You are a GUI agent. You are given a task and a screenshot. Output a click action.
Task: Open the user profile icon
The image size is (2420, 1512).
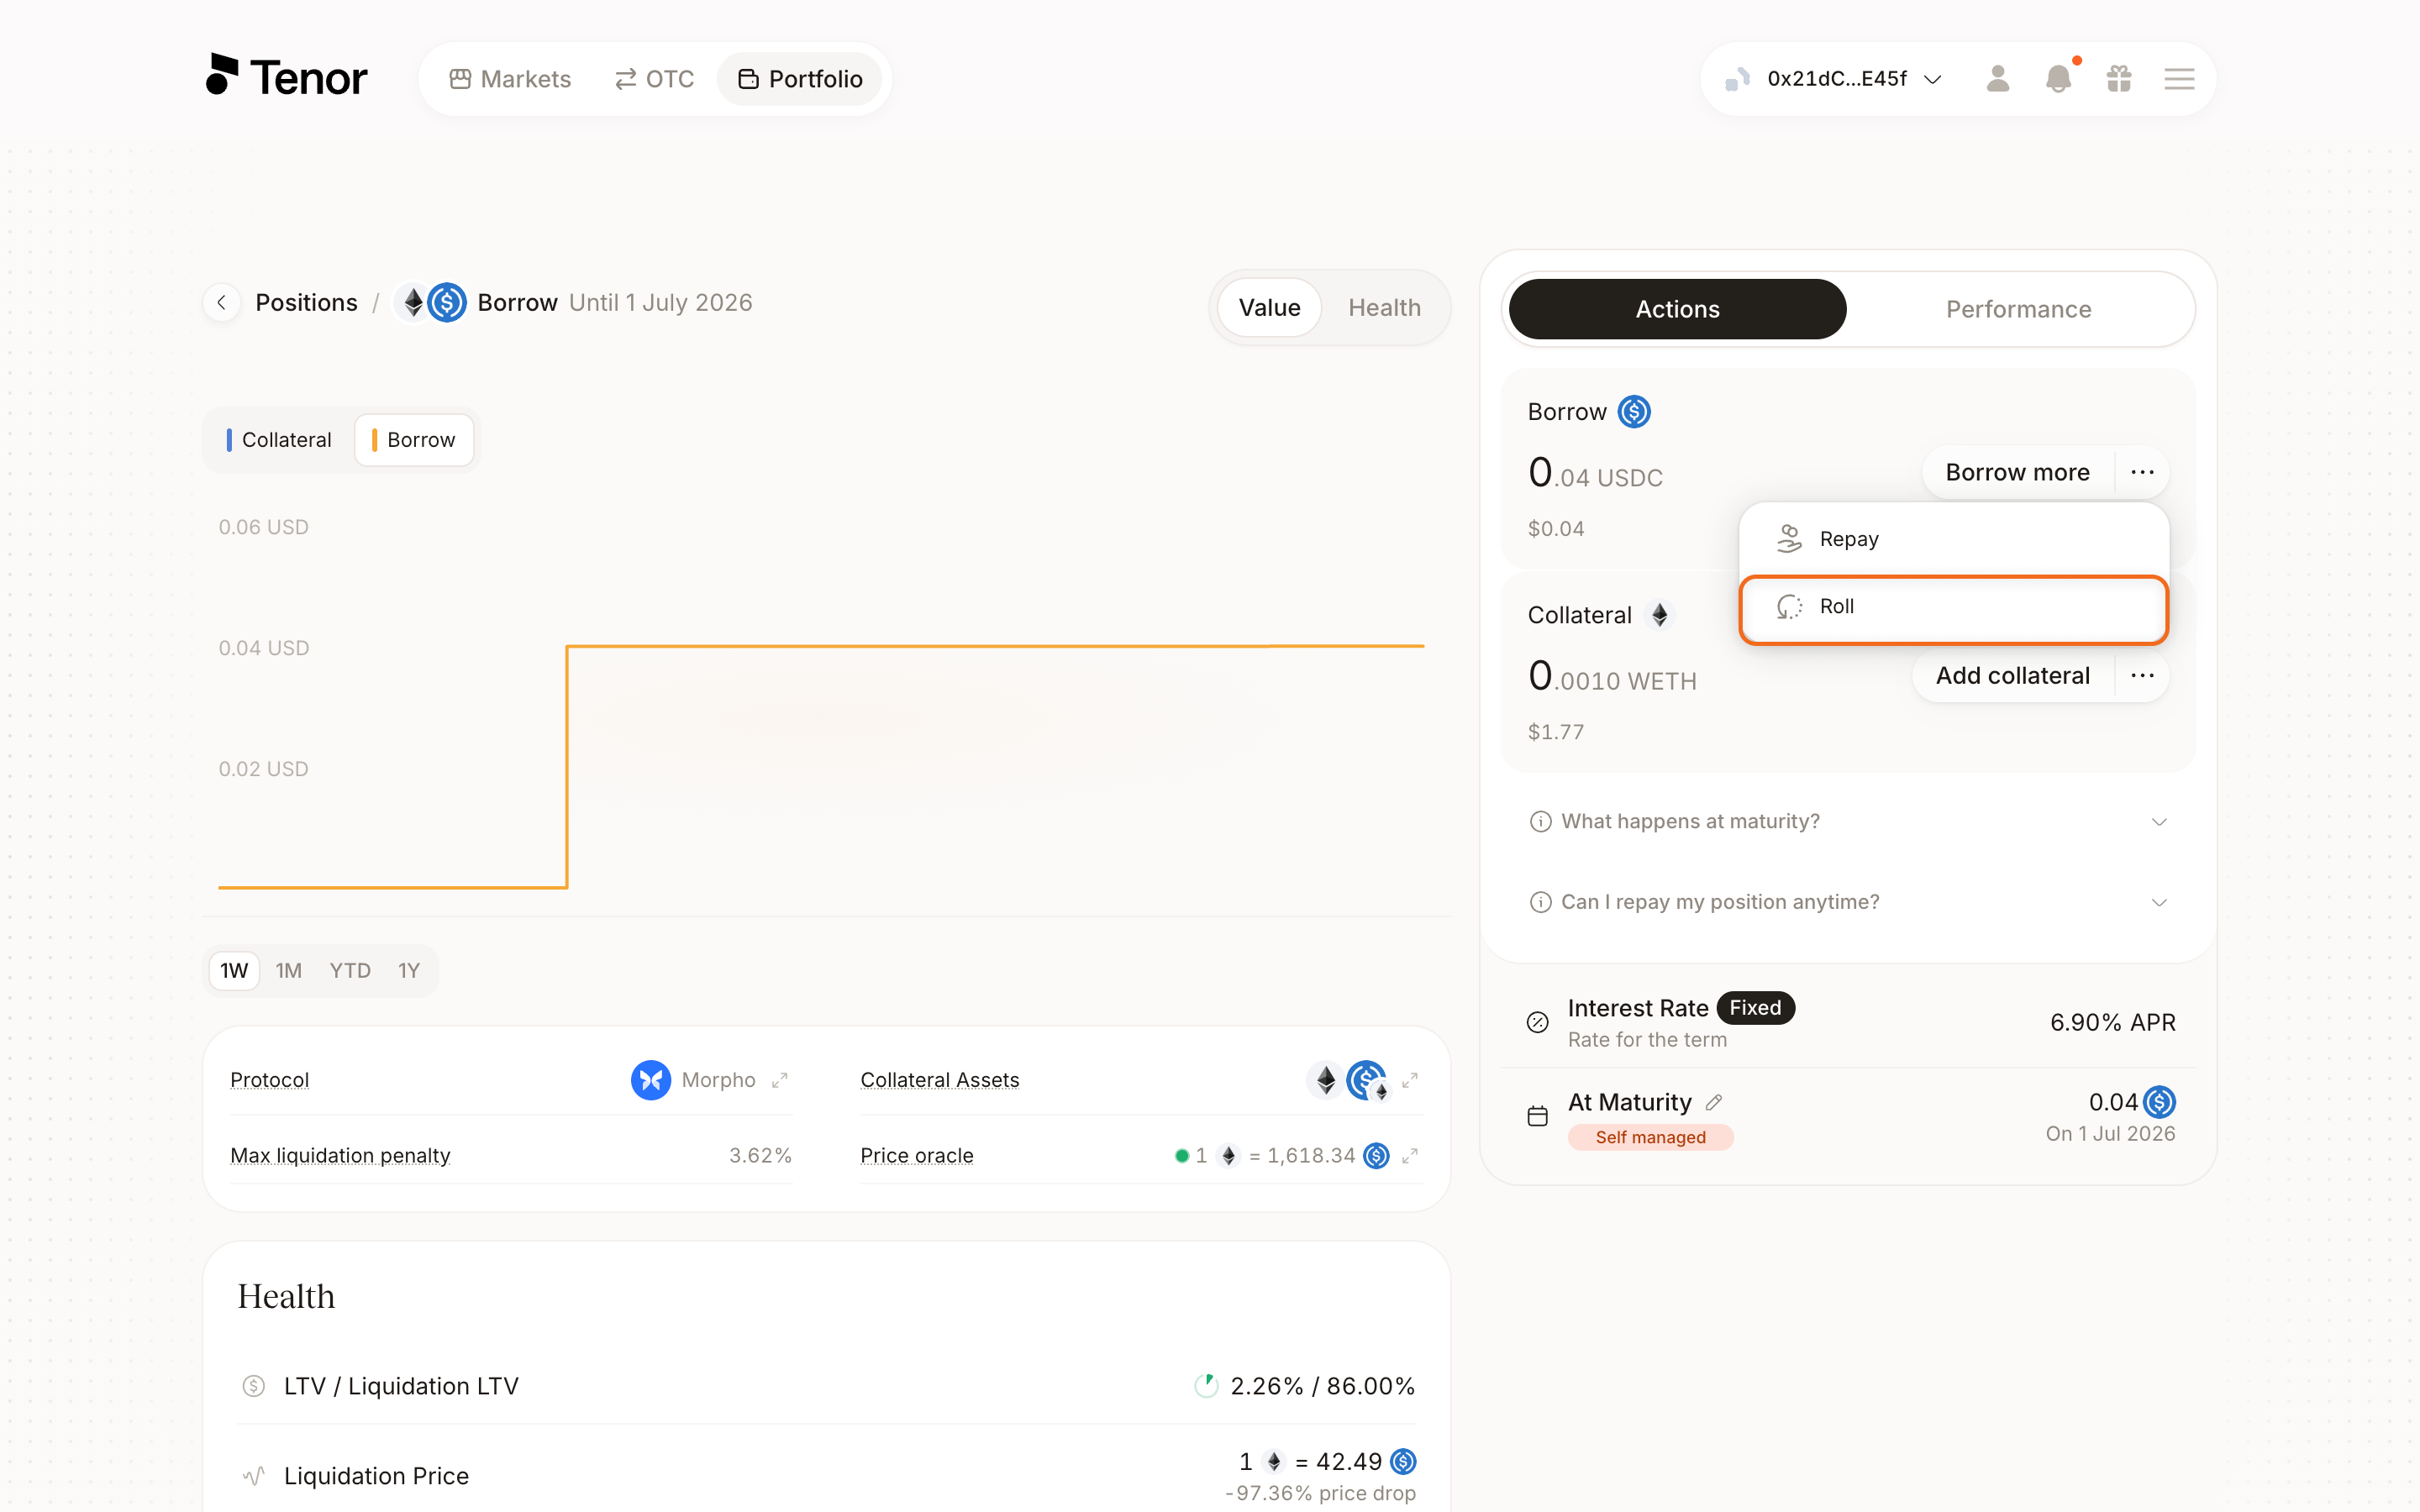click(1997, 79)
